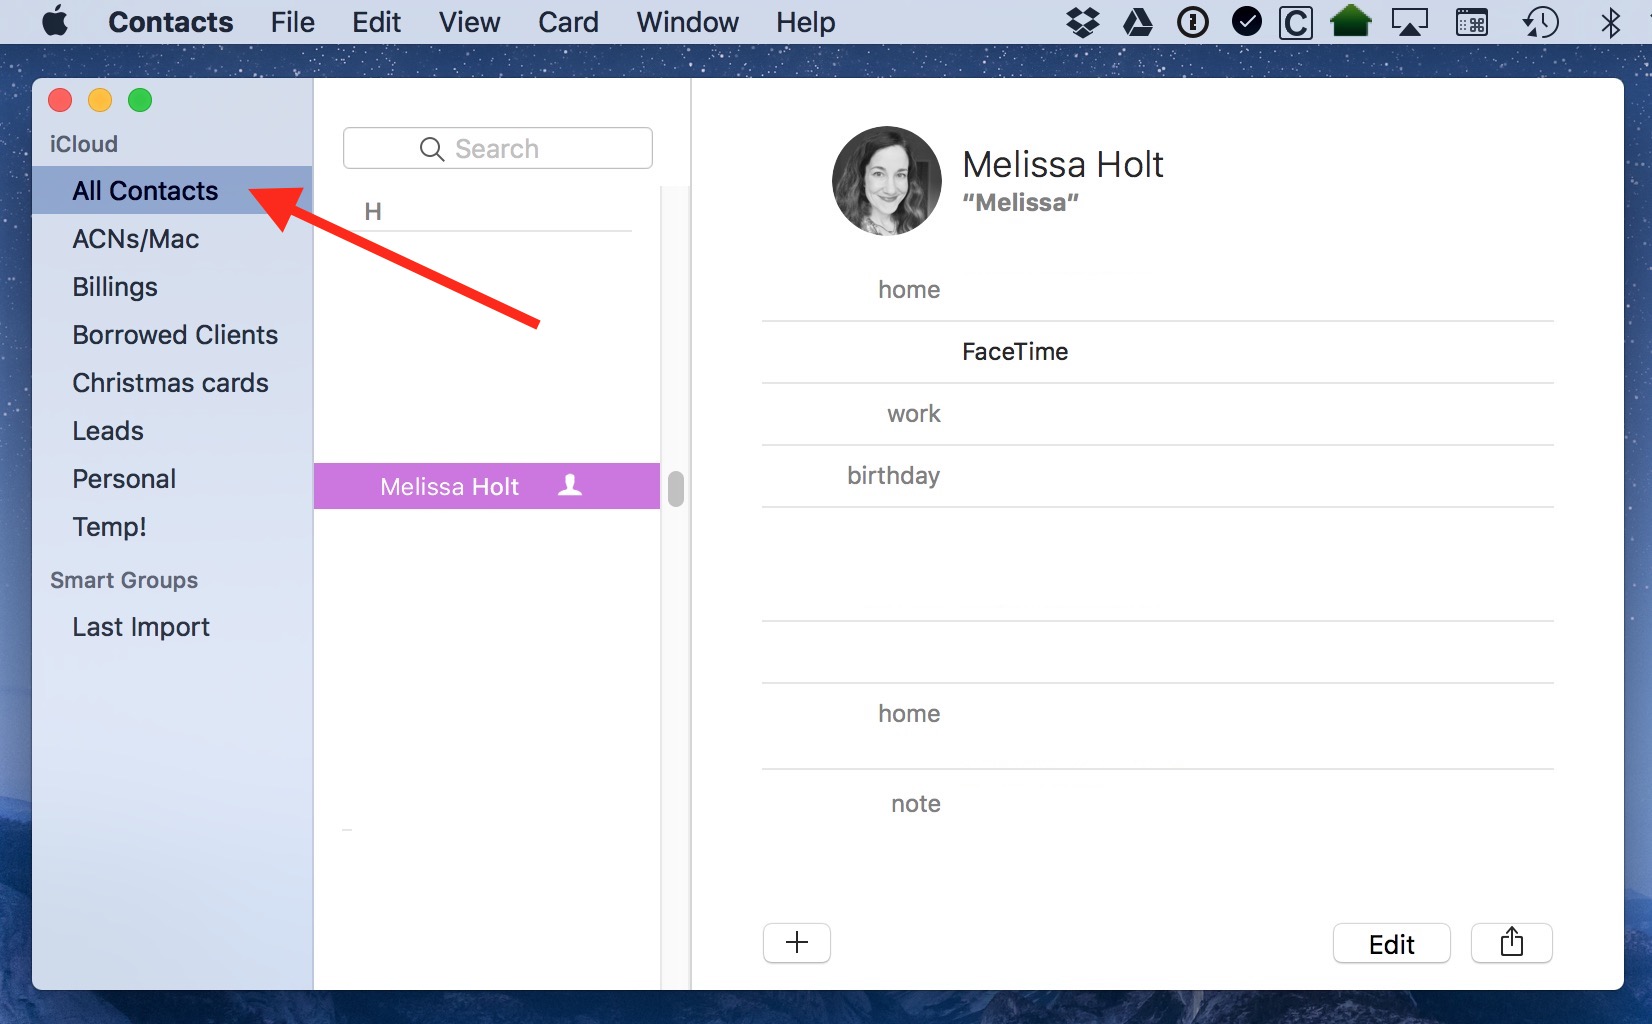This screenshot has width=1652, height=1024.
Task: Select Melissa Holt in contact list
Action: 487,486
